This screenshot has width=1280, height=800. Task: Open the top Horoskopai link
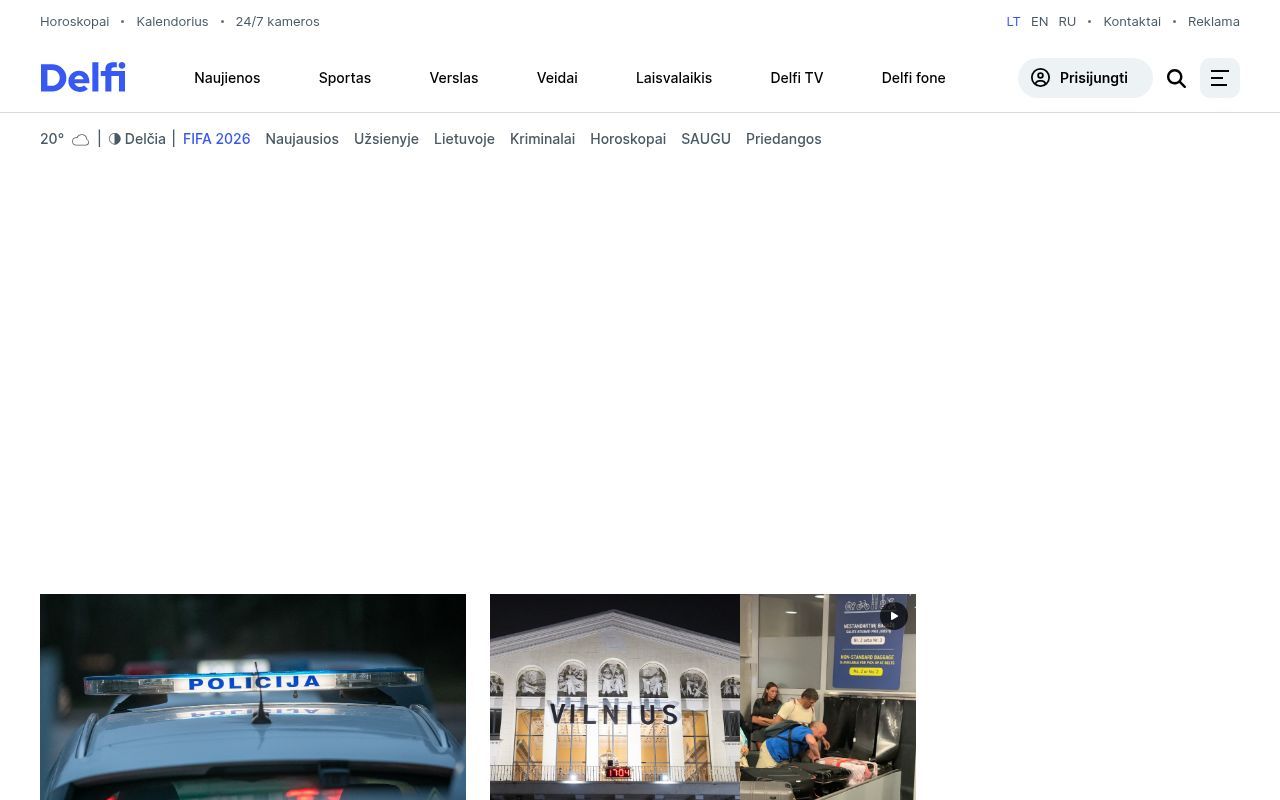tap(75, 21)
